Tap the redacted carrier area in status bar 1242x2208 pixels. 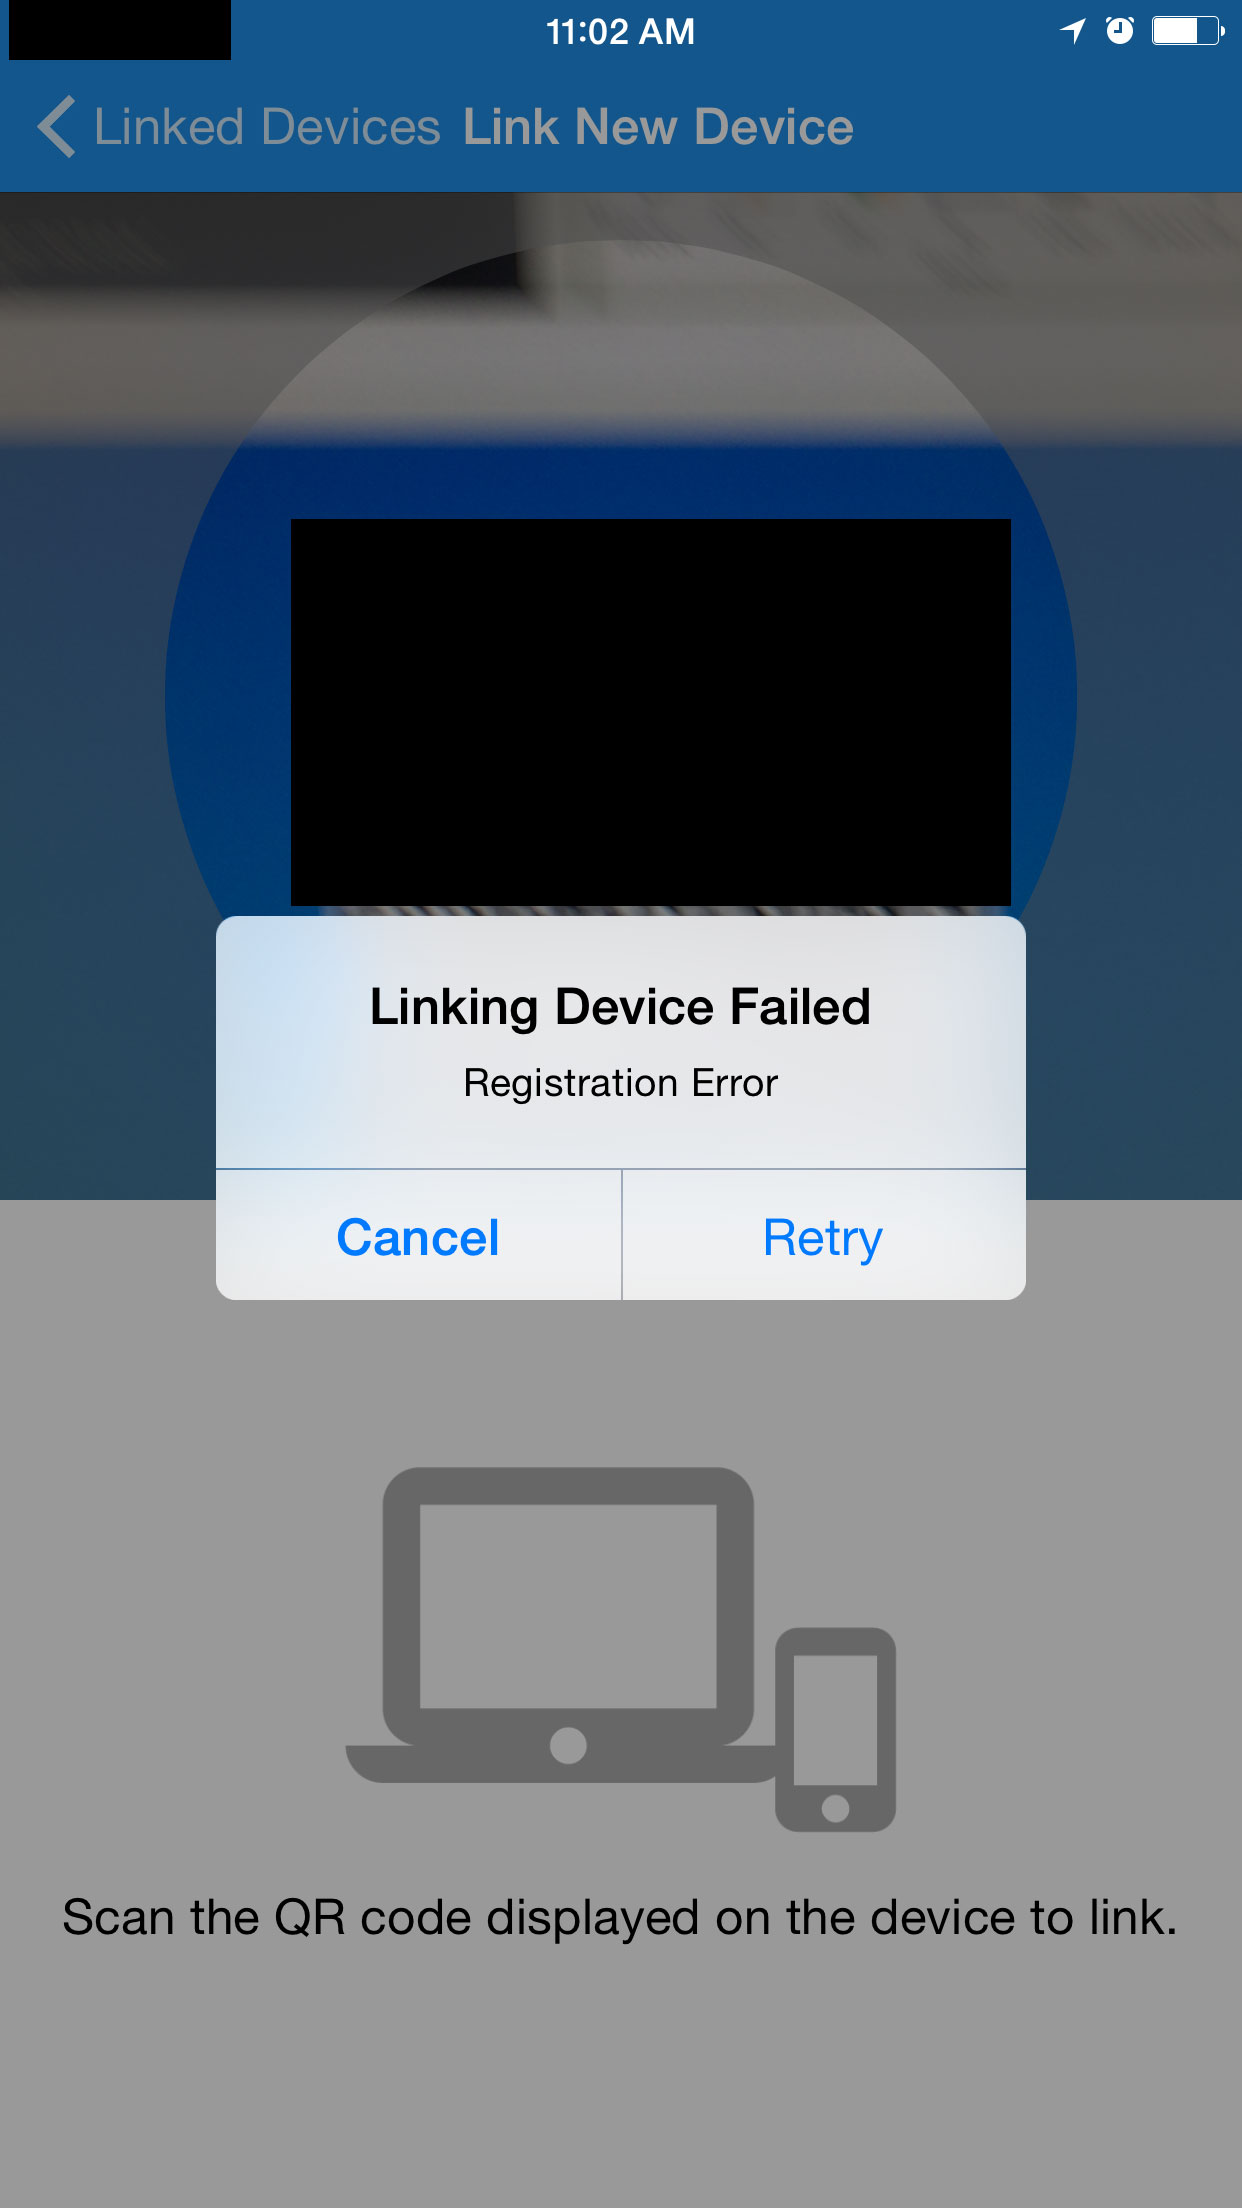[120, 30]
